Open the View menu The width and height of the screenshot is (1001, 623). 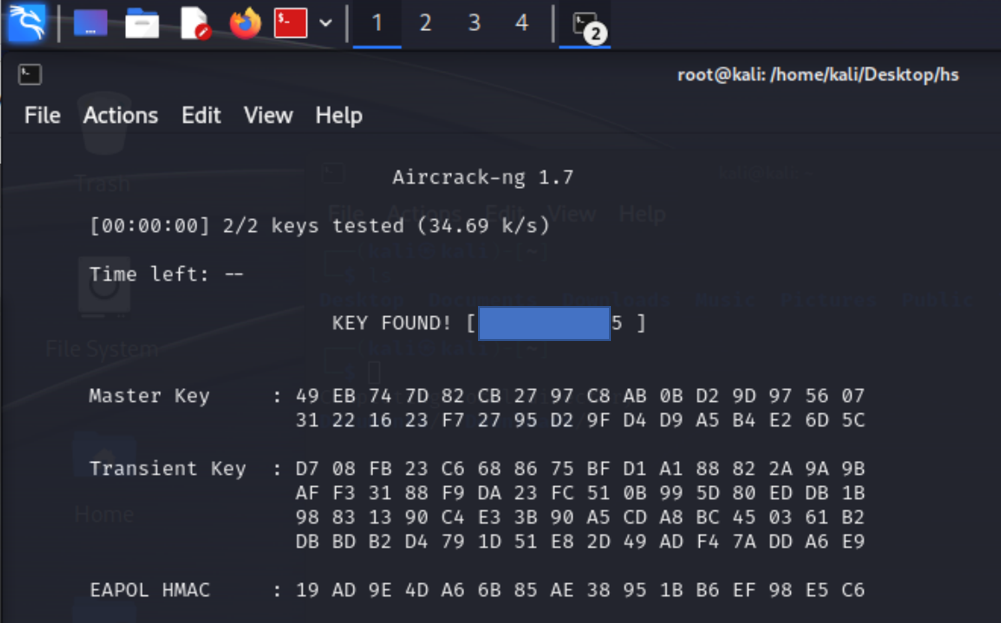[x=268, y=116]
